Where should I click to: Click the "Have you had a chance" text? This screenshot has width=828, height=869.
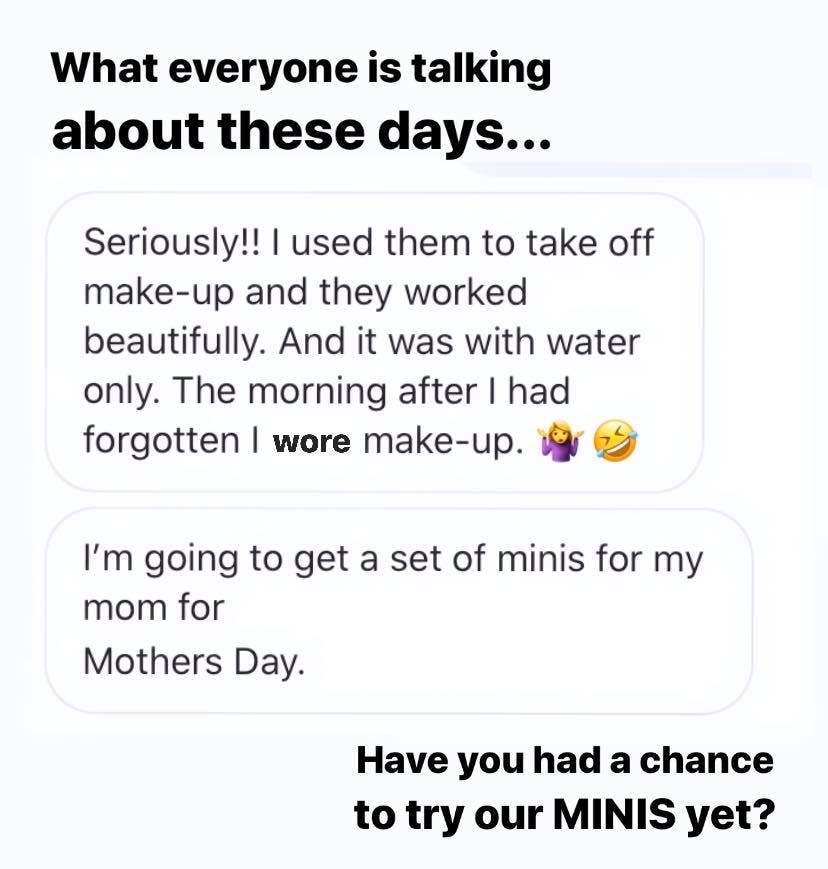point(565,760)
